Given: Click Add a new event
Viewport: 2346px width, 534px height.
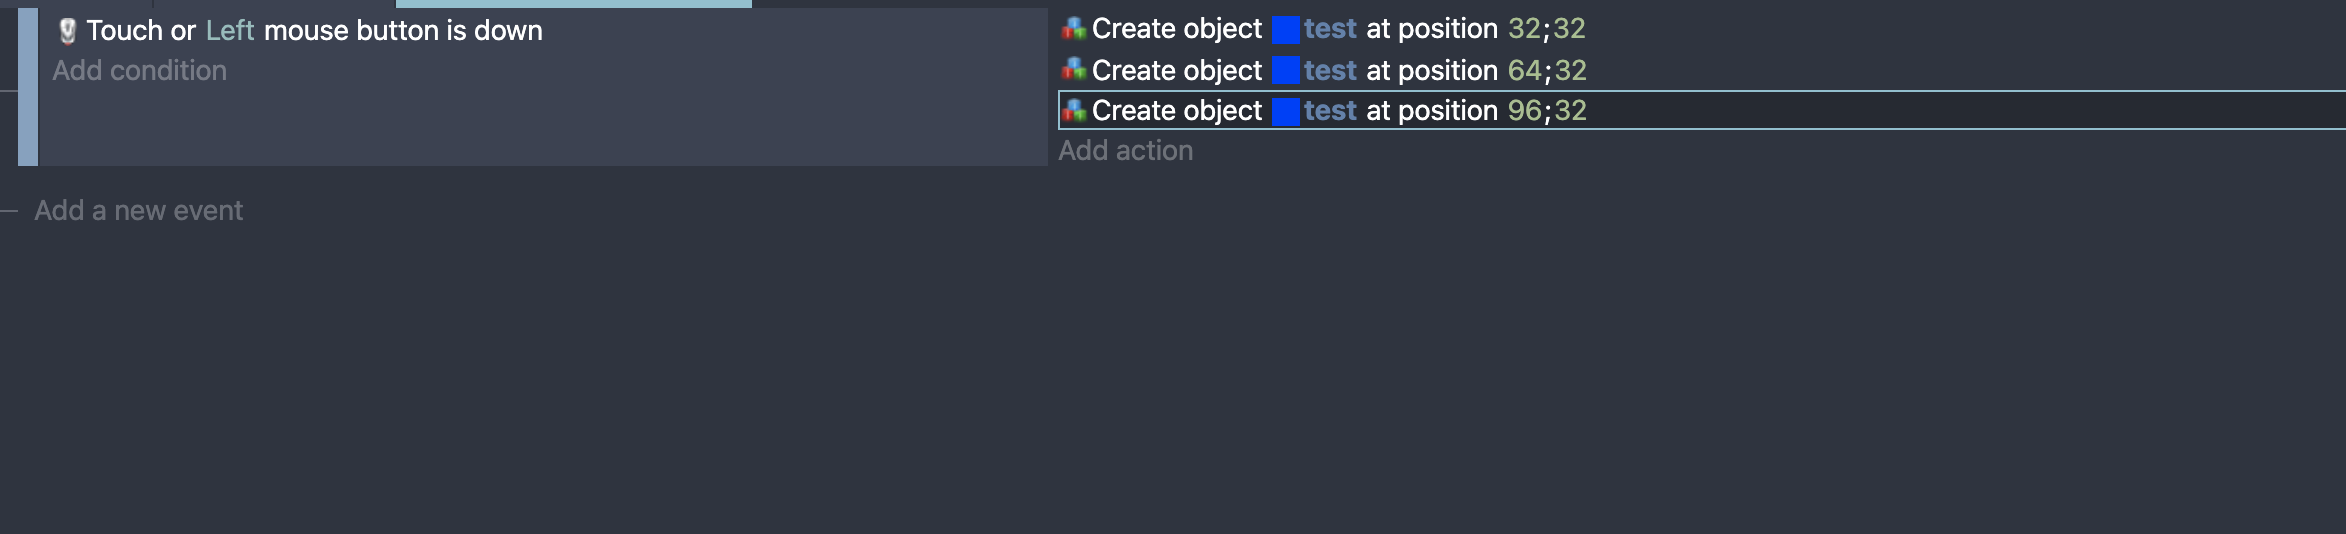Looking at the screenshot, I should point(138,210).
